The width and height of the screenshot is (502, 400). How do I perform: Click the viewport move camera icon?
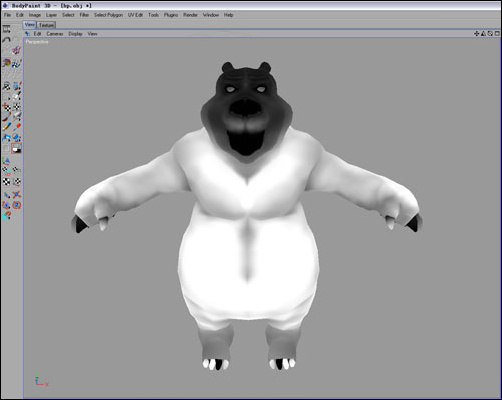pyautogui.click(x=476, y=33)
